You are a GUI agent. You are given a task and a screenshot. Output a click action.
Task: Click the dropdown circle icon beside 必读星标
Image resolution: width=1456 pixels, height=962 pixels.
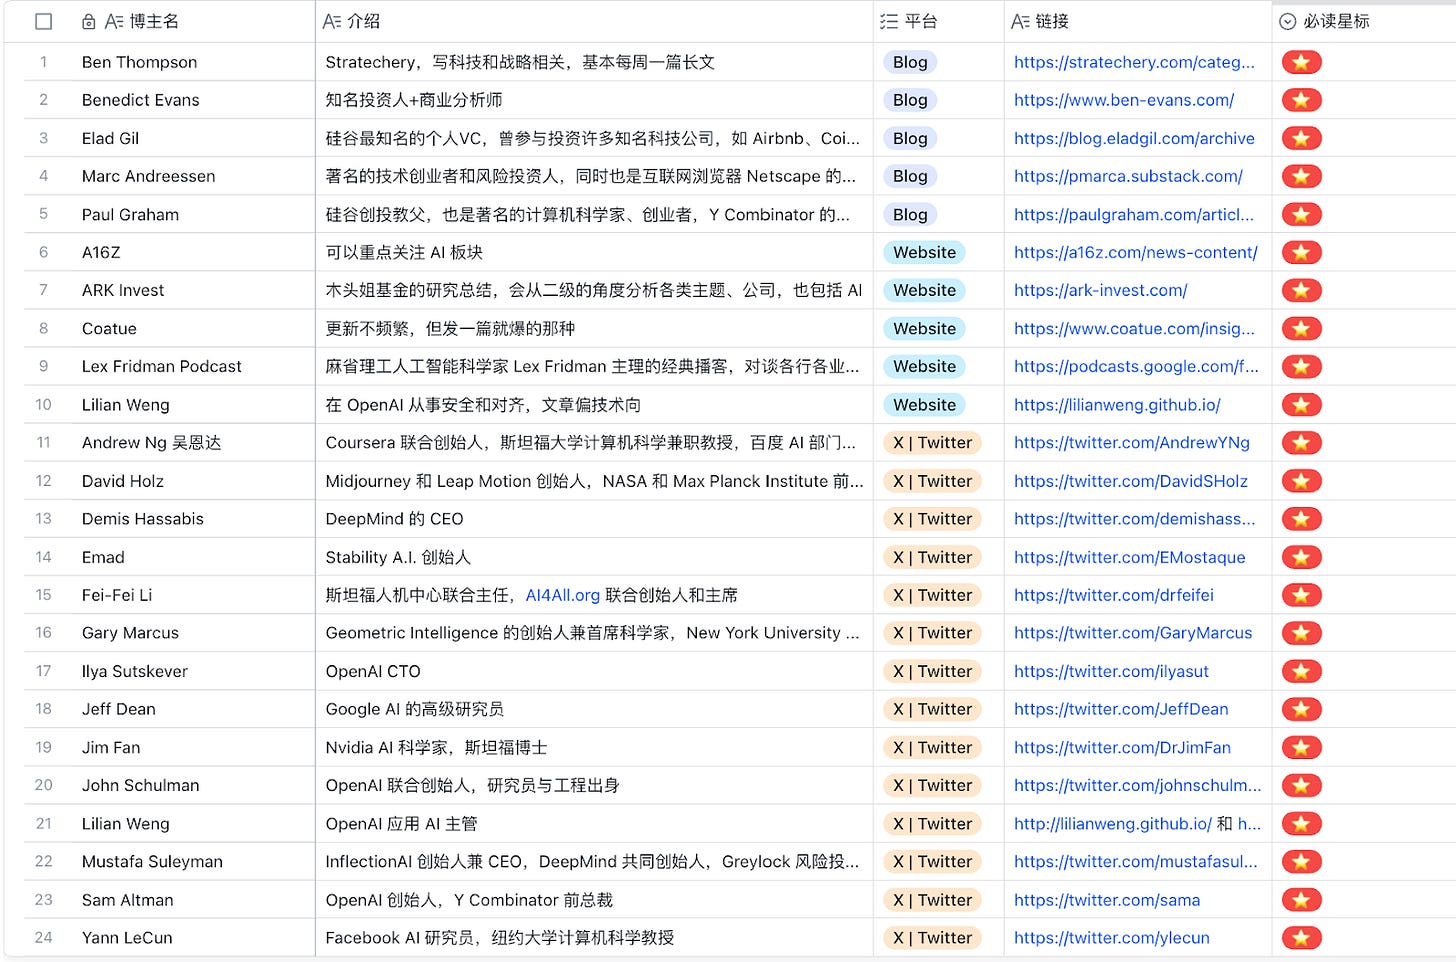[1288, 21]
